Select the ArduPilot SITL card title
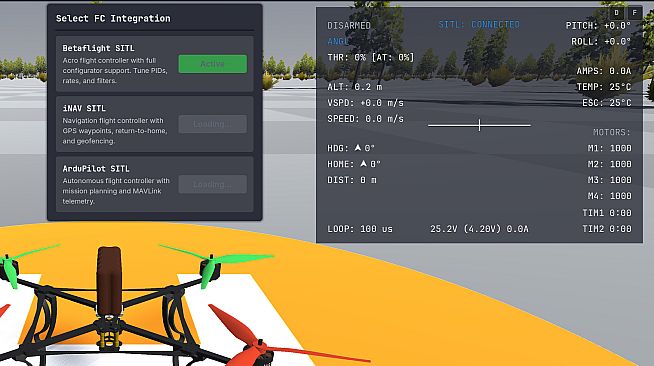 [96, 169]
